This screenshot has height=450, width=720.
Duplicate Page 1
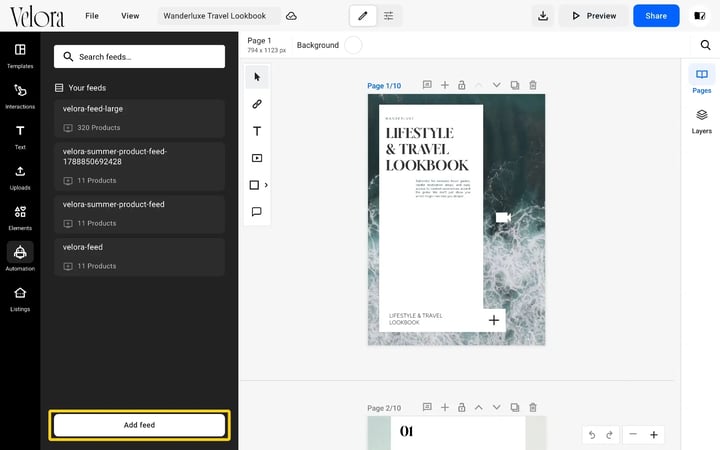click(x=515, y=85)
